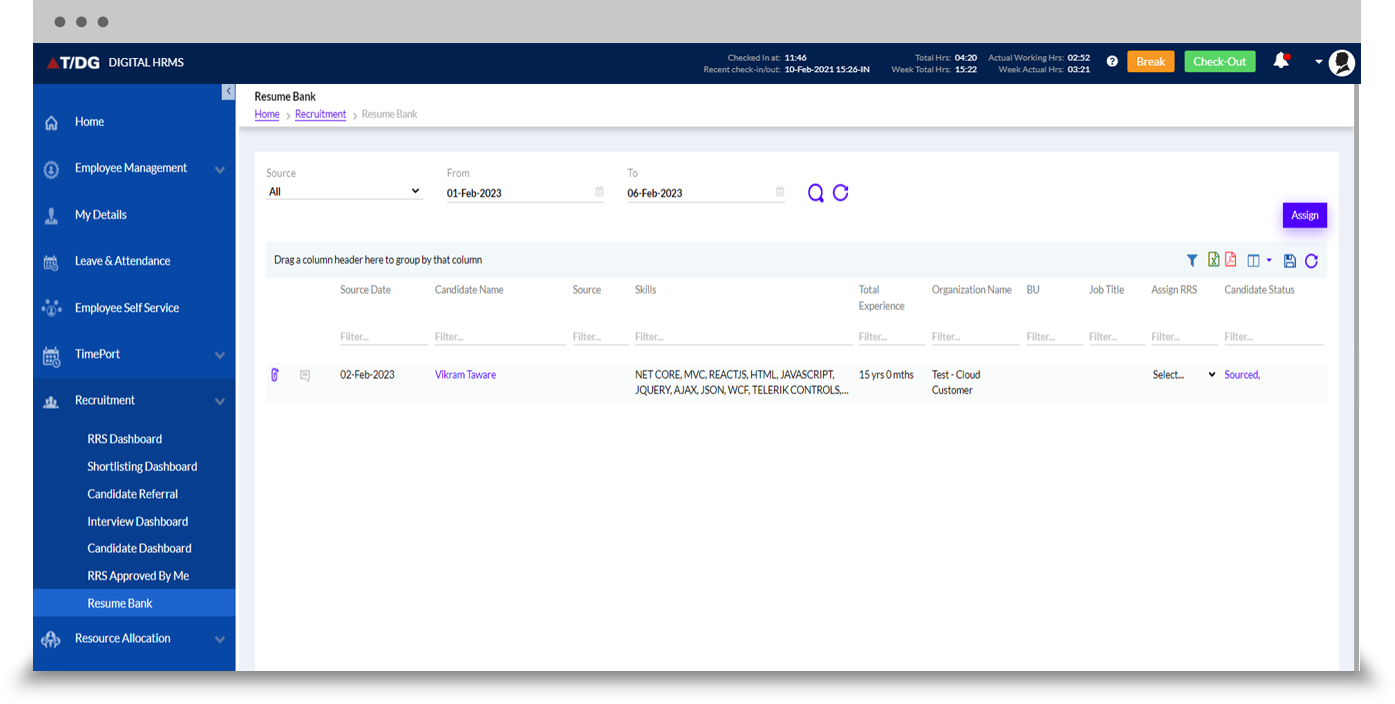Expand the TimePort chevron

[220, 355]
